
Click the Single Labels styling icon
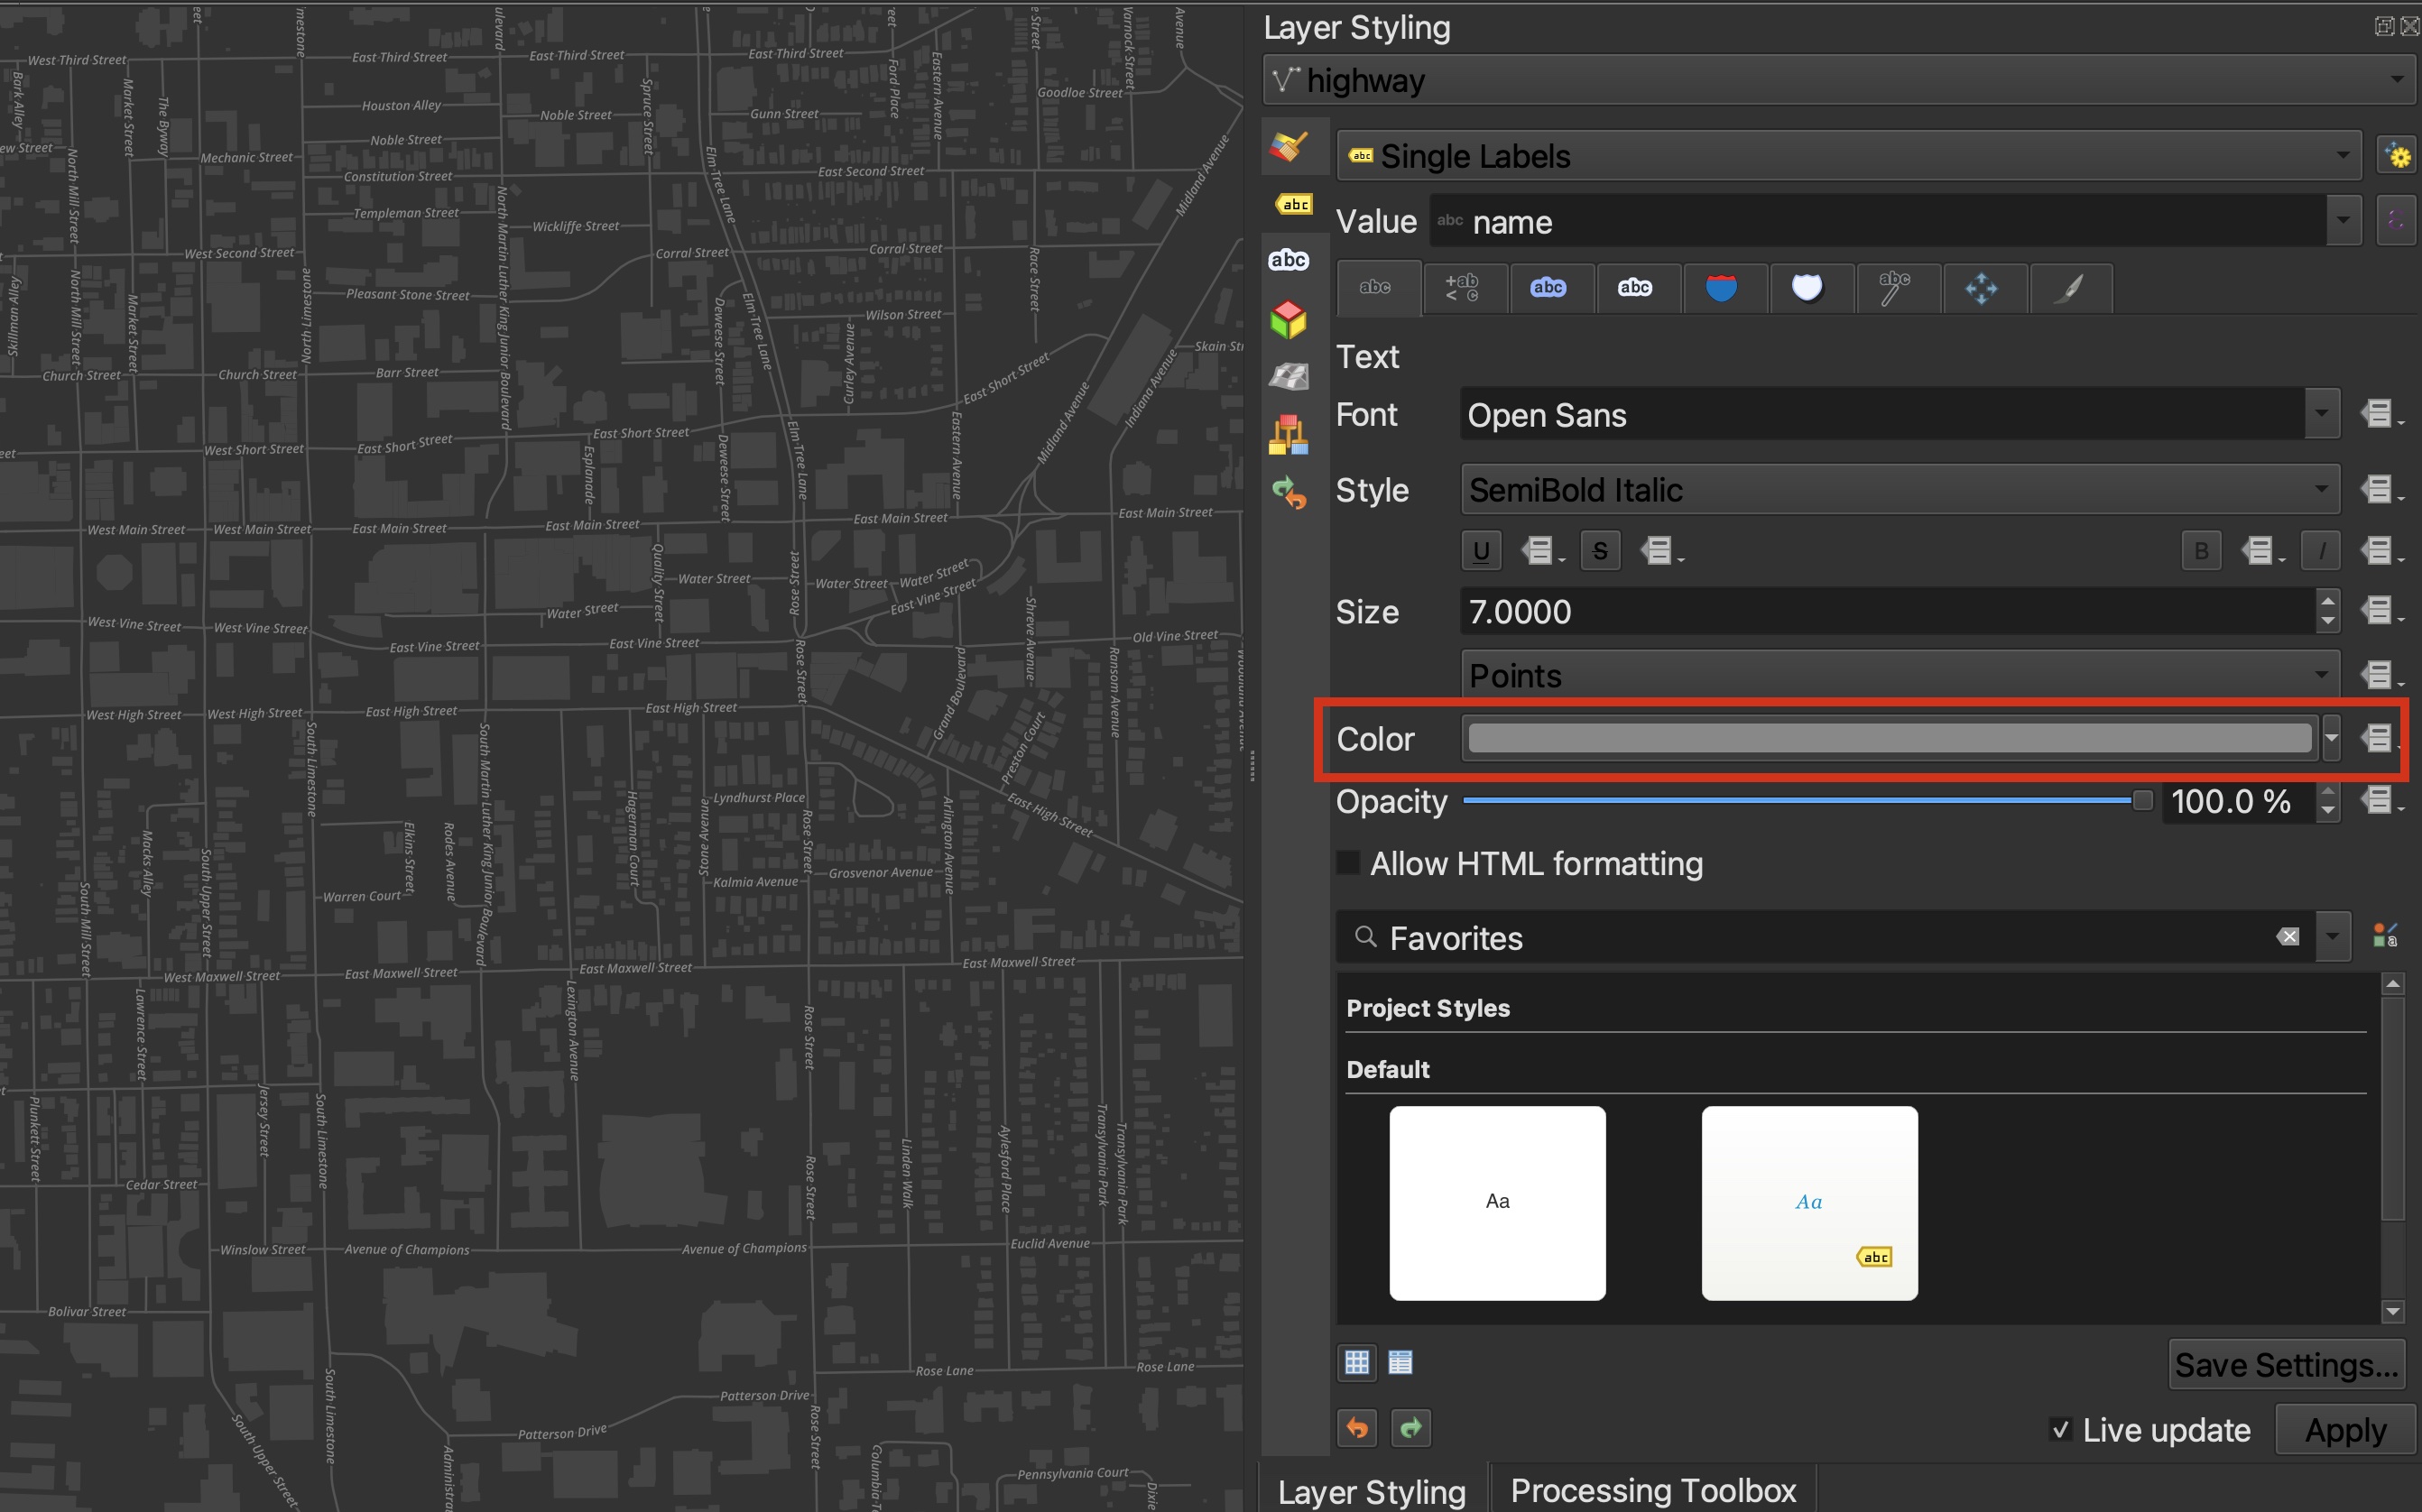tap(1364, 155)
